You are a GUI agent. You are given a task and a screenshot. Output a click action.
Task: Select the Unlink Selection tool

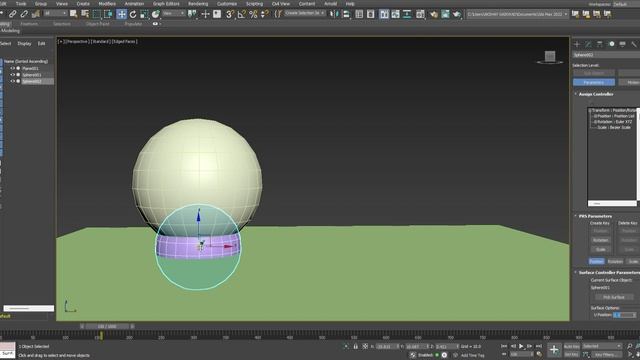(24, 14)
